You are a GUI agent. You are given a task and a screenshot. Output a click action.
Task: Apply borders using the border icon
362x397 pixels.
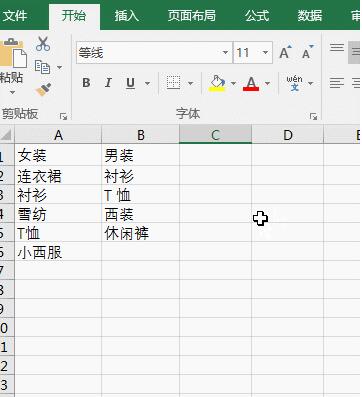(x=173, y=83)
